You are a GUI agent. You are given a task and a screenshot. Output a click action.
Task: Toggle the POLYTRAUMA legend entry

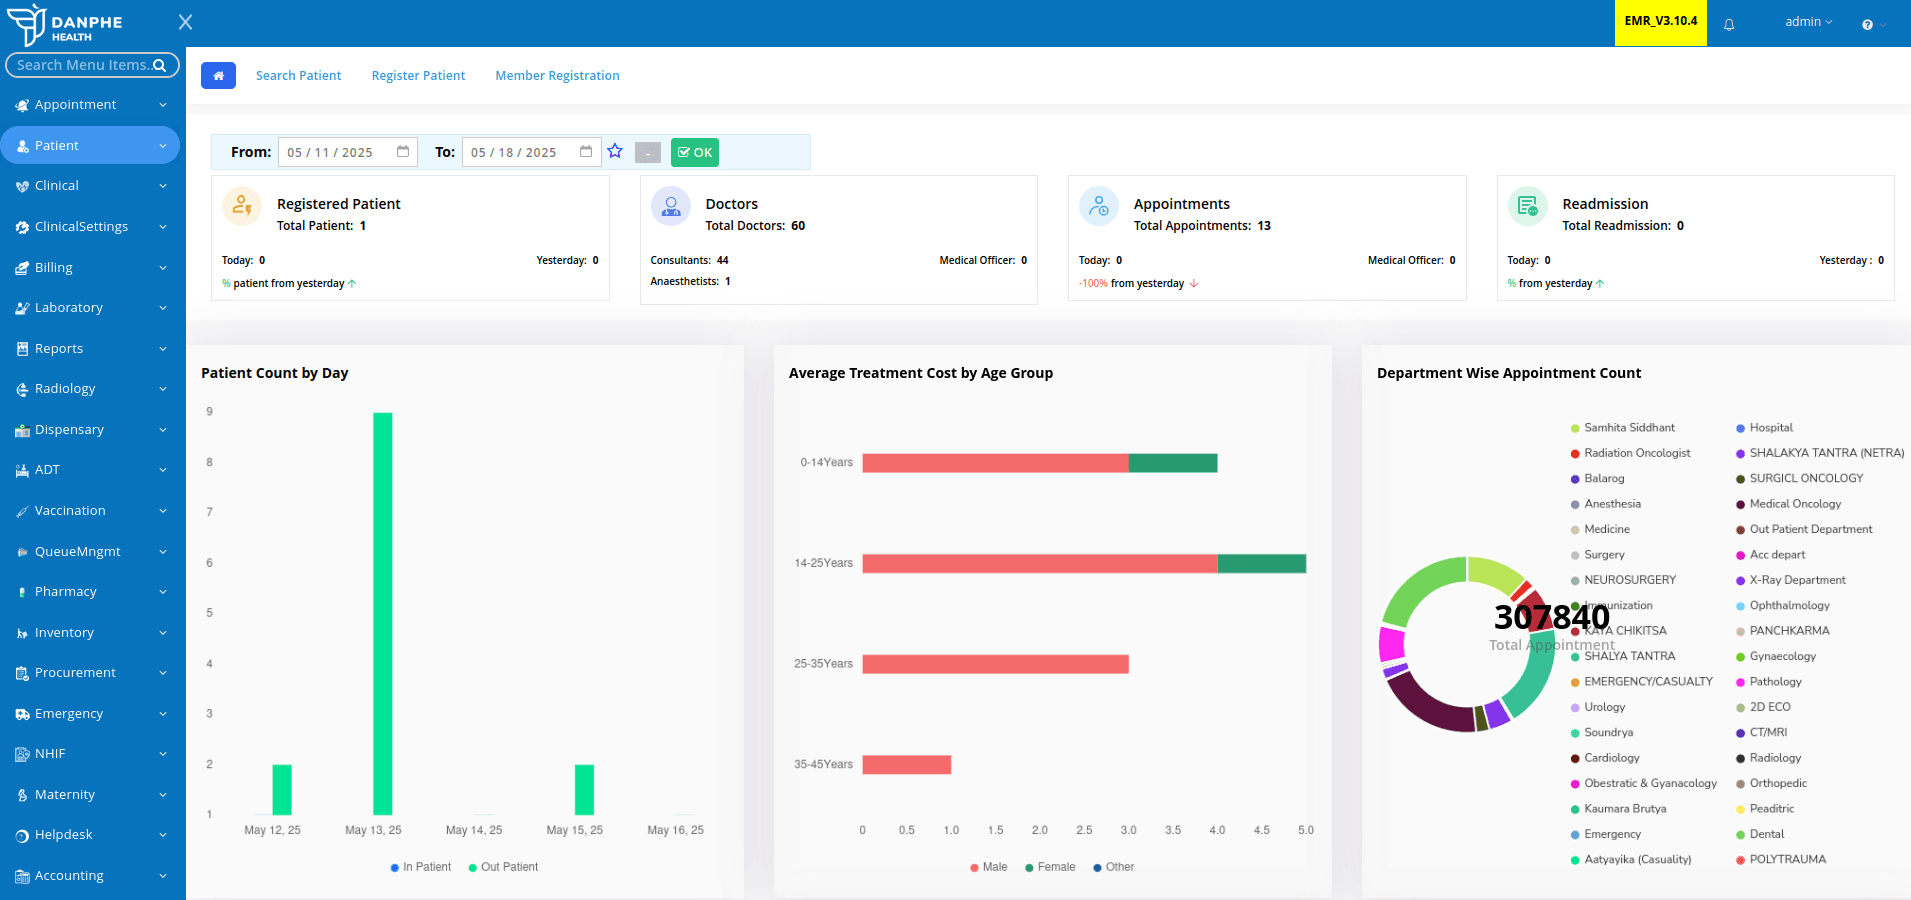point(1780,859)
